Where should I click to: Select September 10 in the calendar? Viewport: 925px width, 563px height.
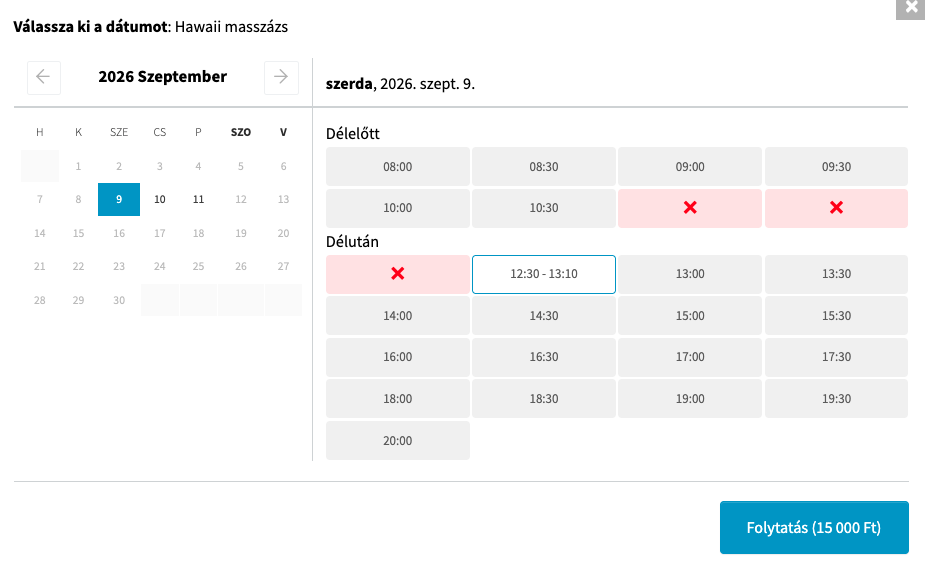(x=159, y=199)
